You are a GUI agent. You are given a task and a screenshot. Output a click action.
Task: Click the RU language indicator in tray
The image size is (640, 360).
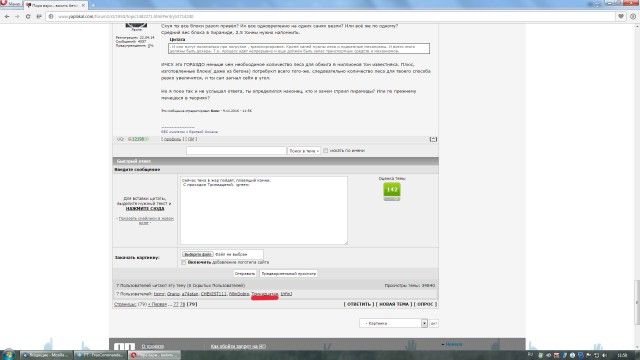pyautogui.click(x=531, y=355)
